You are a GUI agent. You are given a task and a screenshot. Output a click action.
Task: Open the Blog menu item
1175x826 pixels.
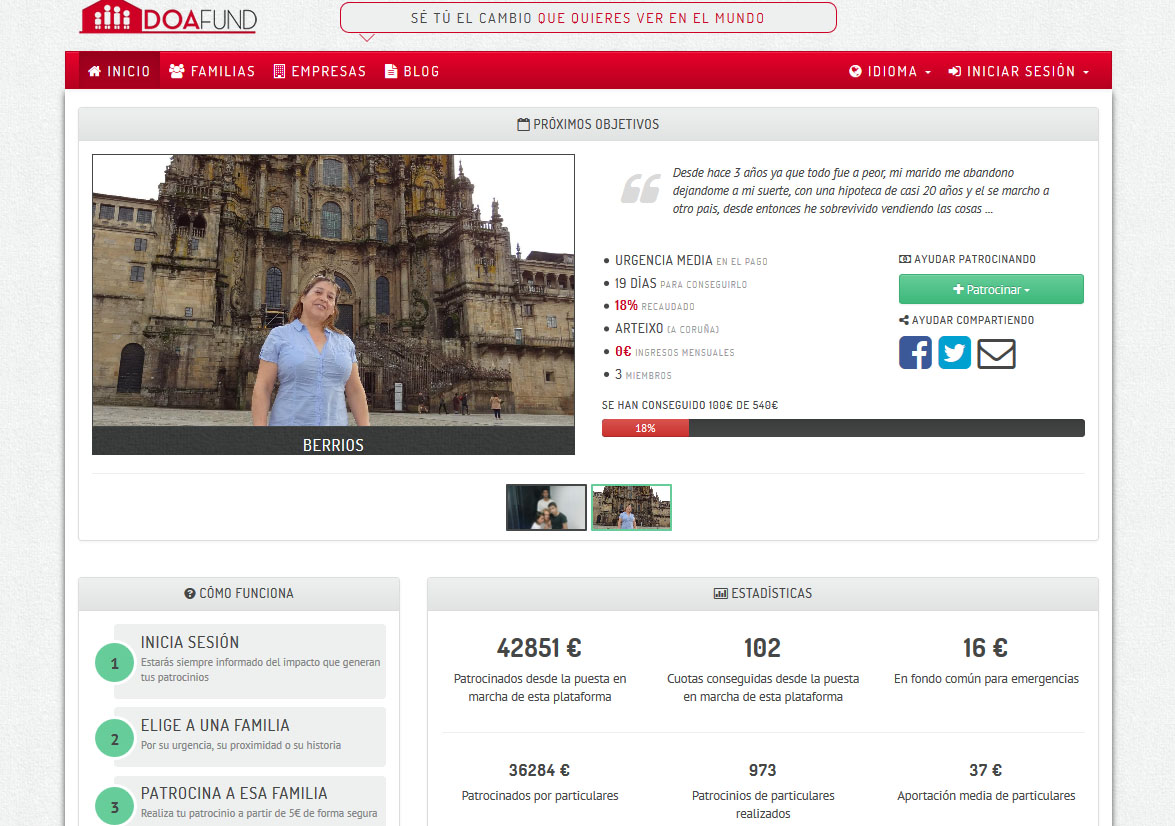tap(412, 71)
